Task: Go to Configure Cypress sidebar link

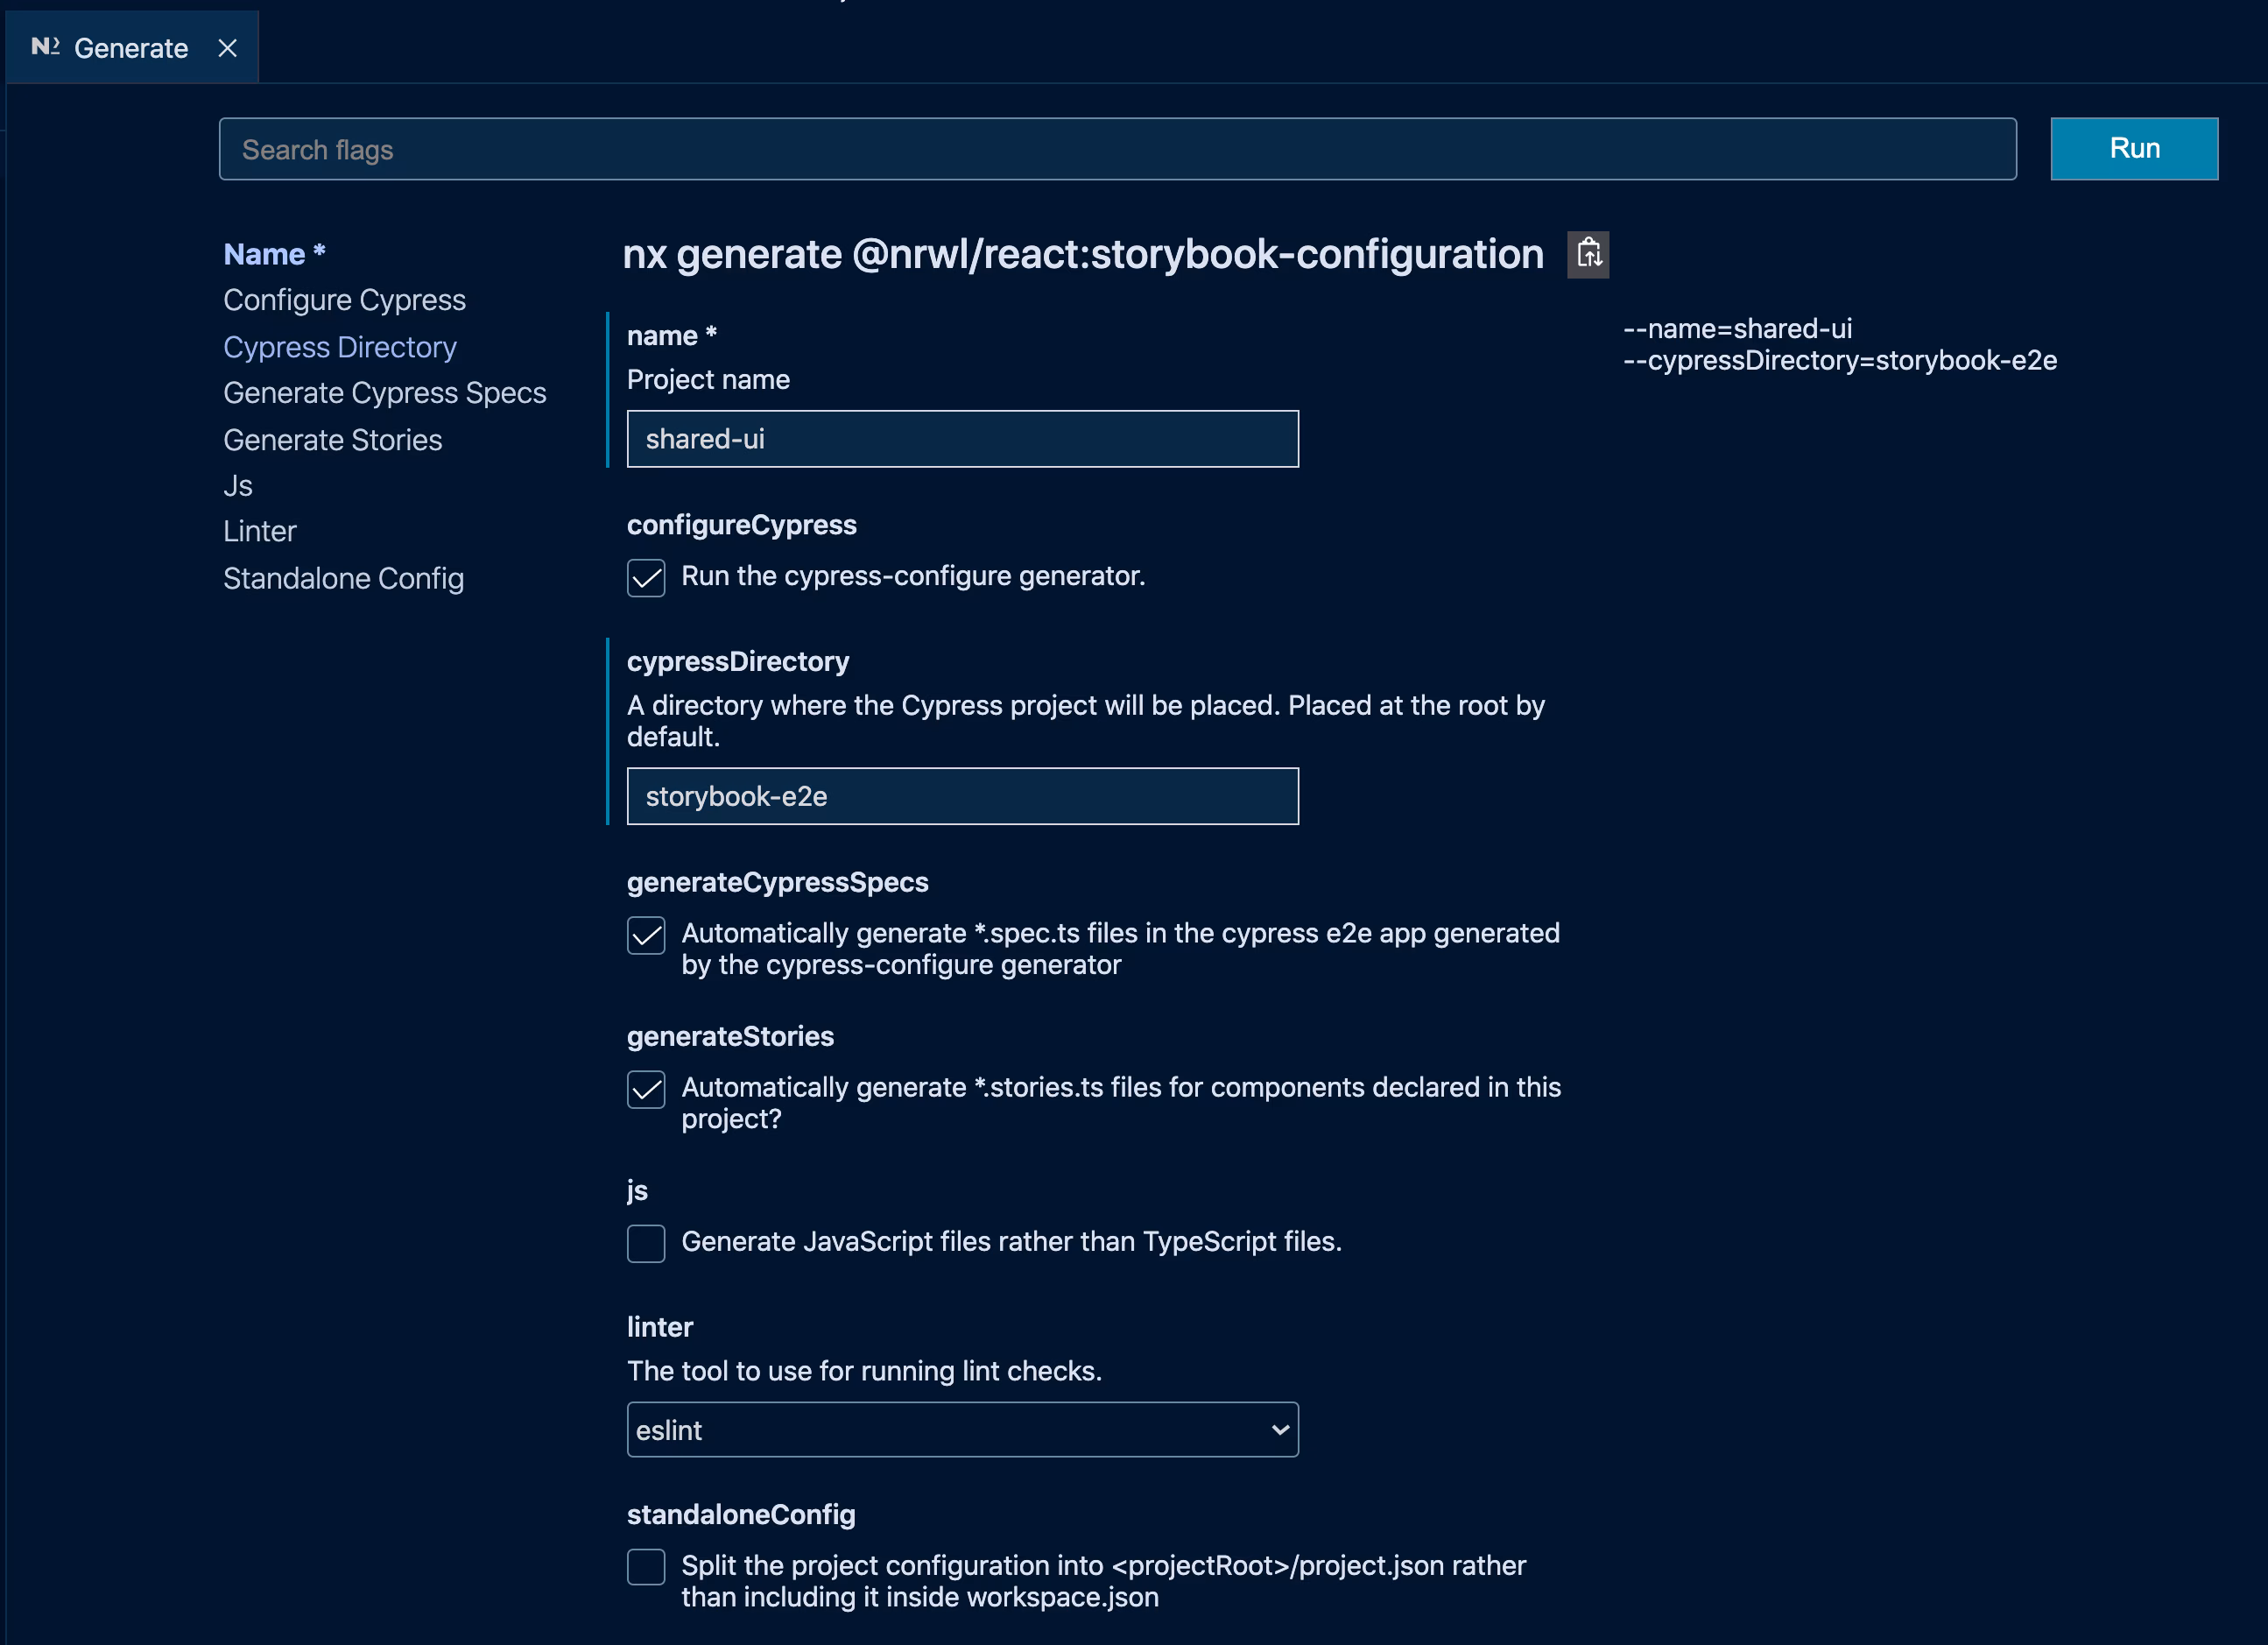Action: tap(344, 300)
